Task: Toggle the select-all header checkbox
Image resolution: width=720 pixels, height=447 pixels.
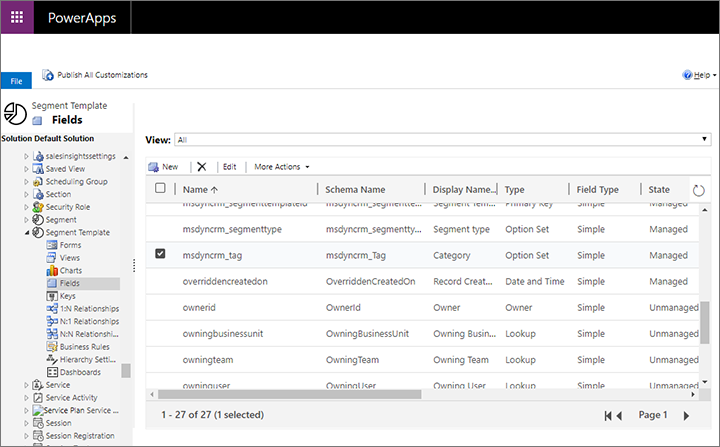Action: [160, 188]
